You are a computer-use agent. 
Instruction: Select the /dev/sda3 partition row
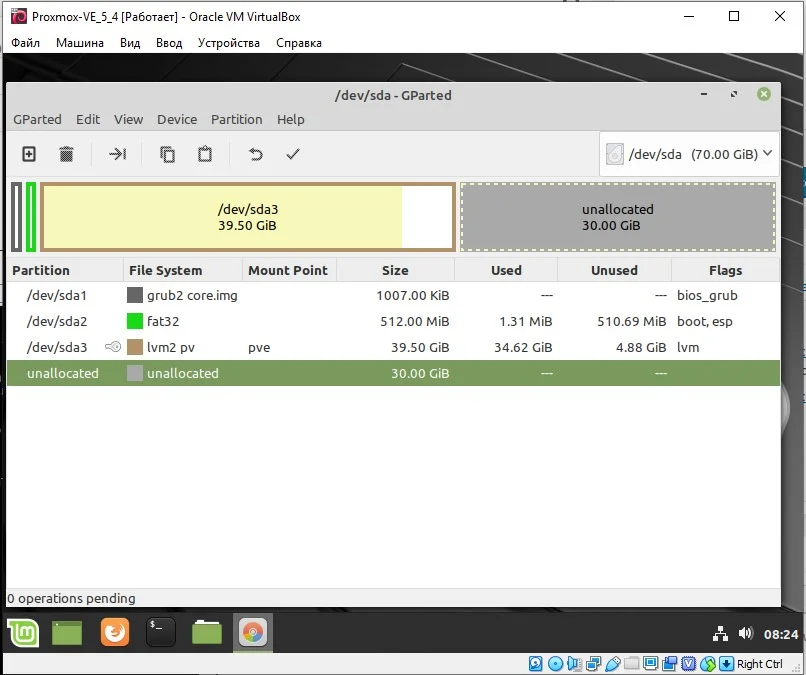393,347
